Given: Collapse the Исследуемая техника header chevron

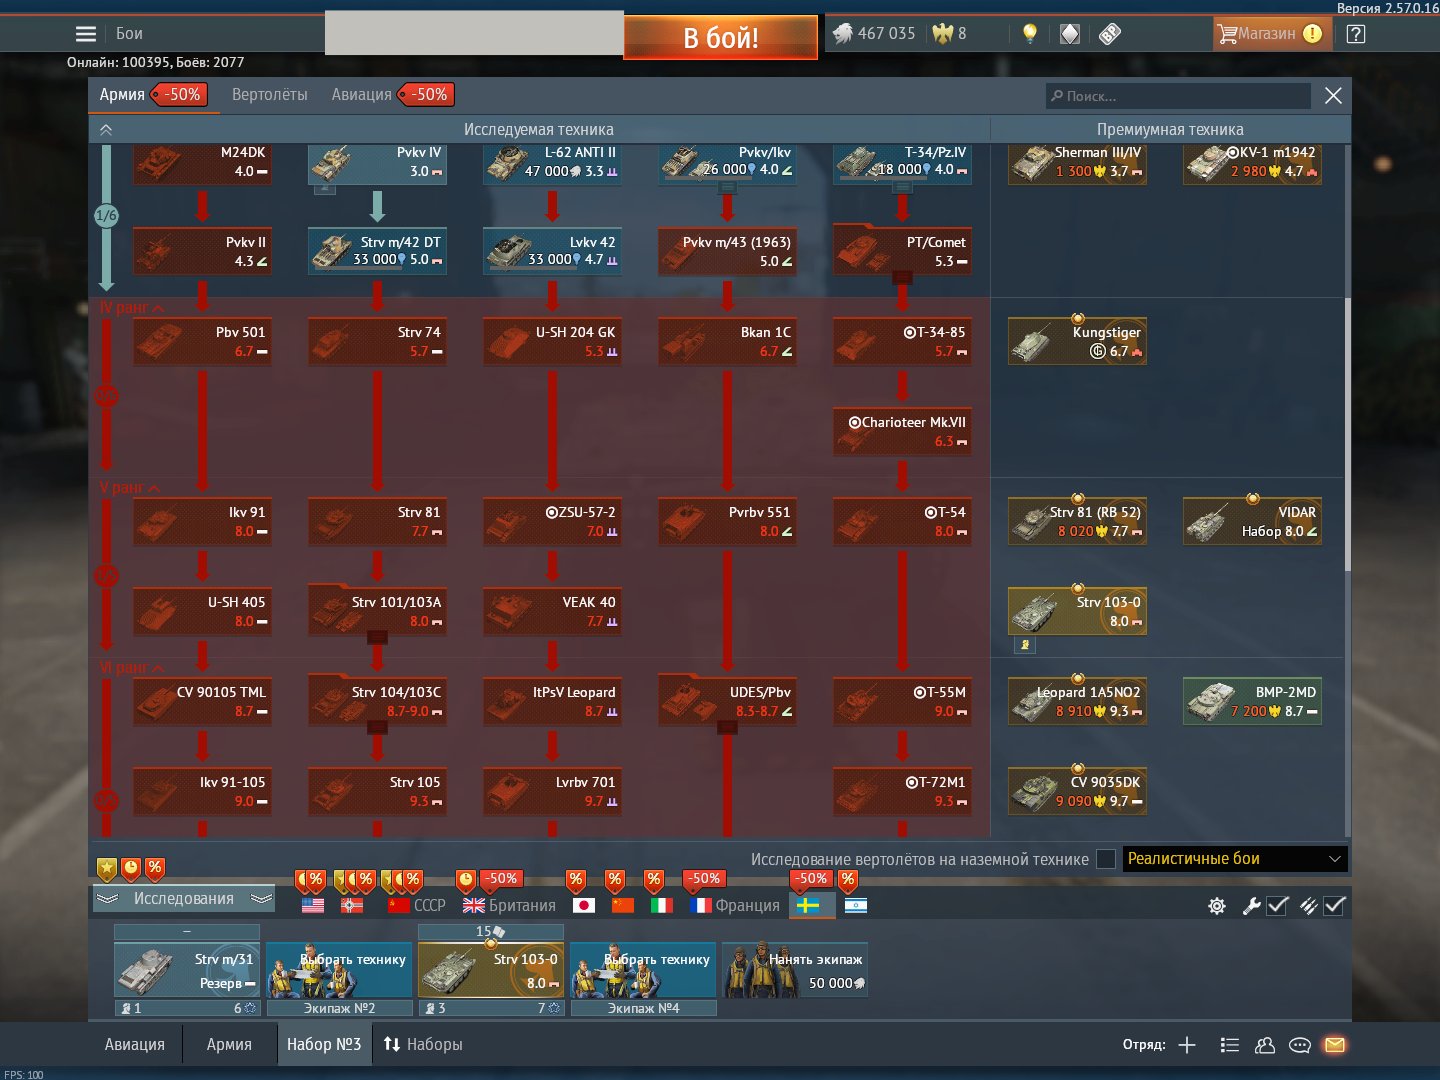Looking at the screenshot, I should (106, 130).
